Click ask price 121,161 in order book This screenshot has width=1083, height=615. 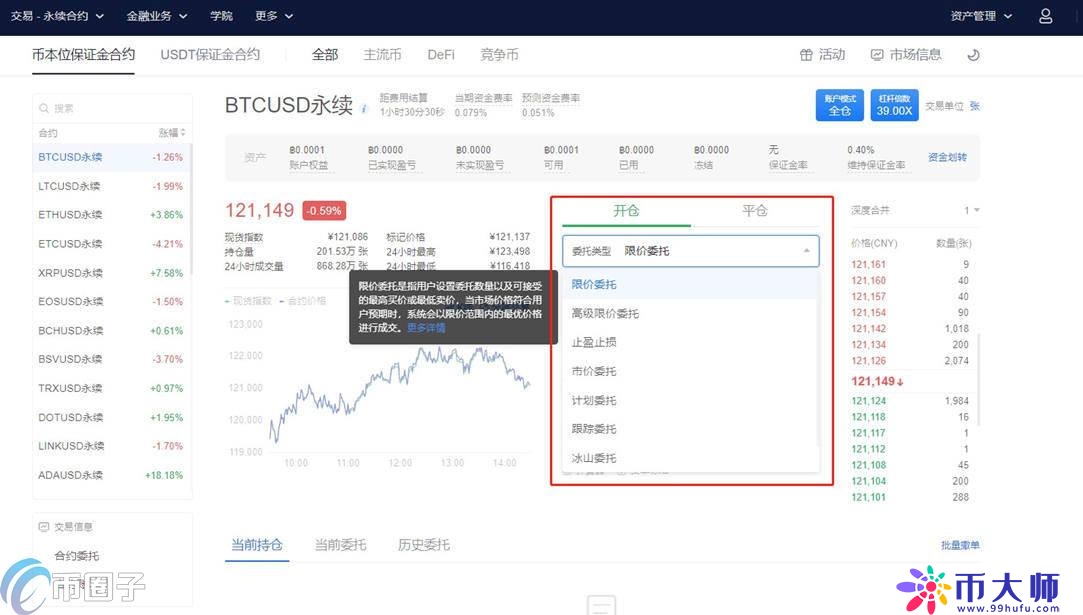coord(868,265)
